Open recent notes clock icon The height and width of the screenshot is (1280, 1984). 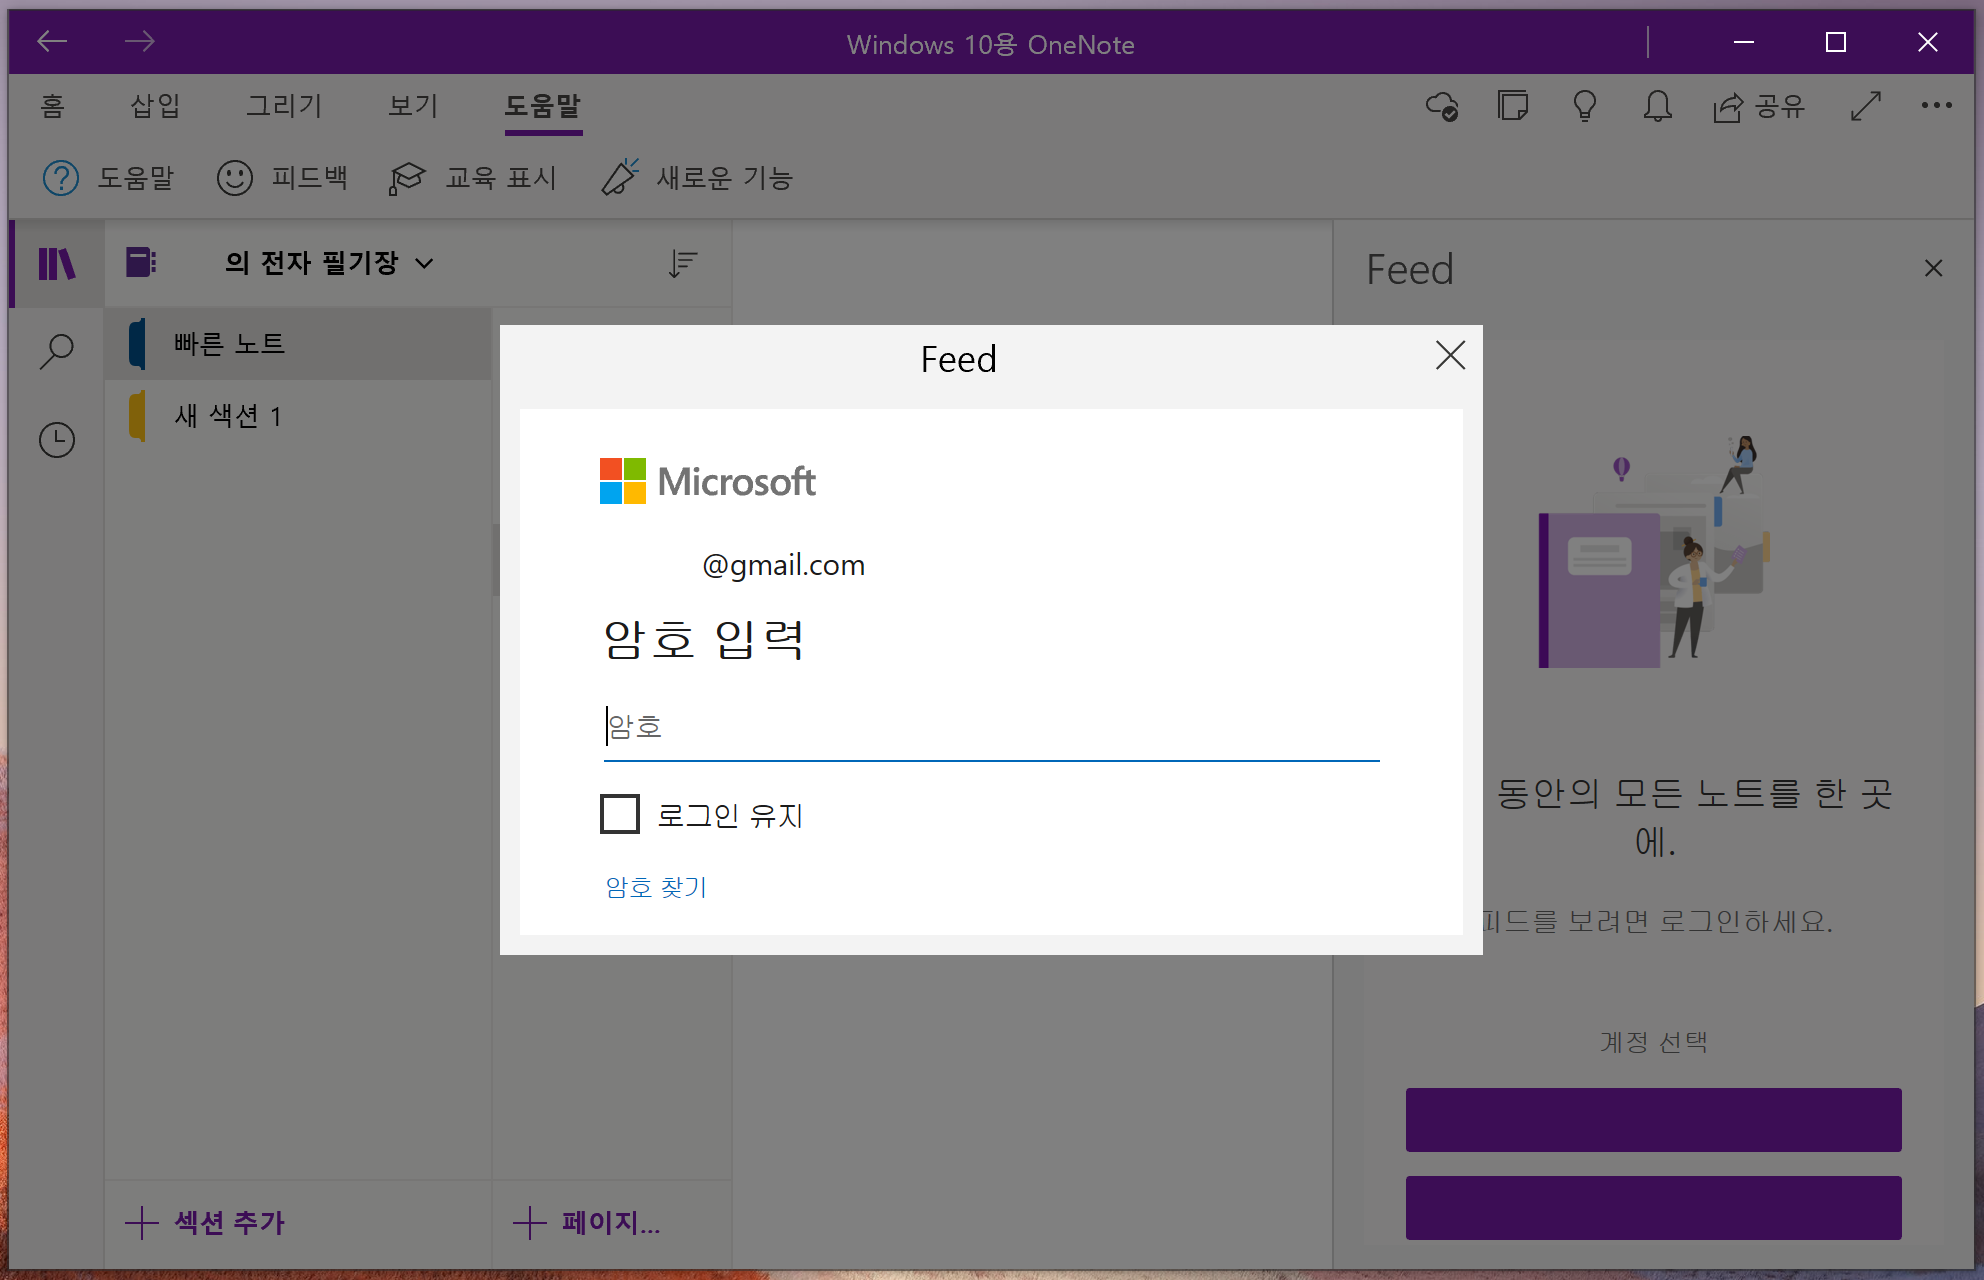57,440
